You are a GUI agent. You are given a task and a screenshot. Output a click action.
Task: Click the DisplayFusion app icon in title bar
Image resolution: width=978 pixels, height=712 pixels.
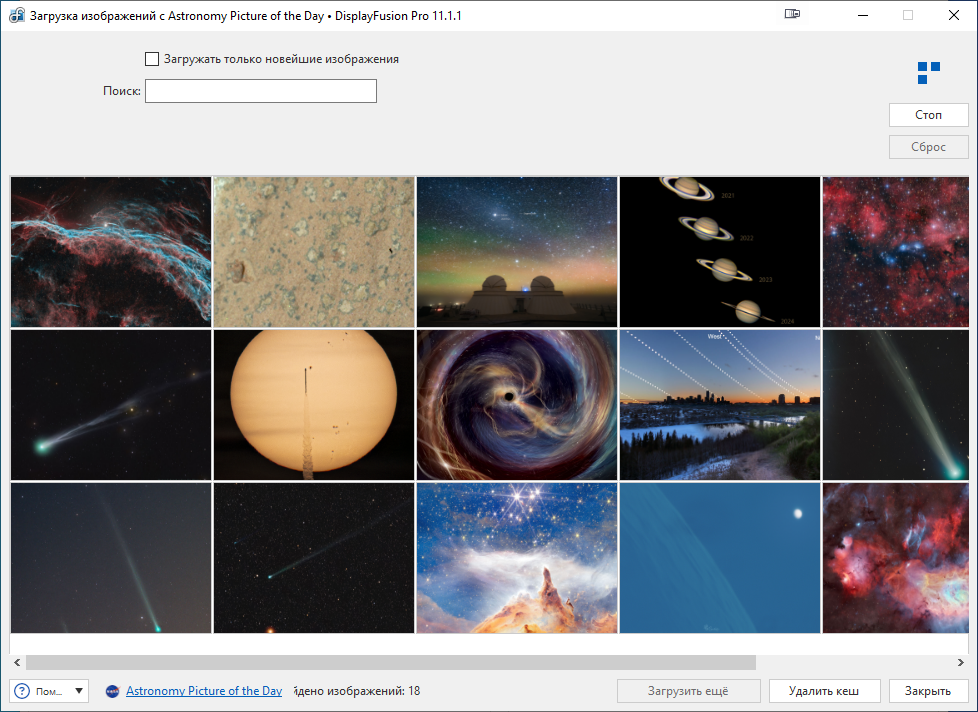[x=16, y=16]
